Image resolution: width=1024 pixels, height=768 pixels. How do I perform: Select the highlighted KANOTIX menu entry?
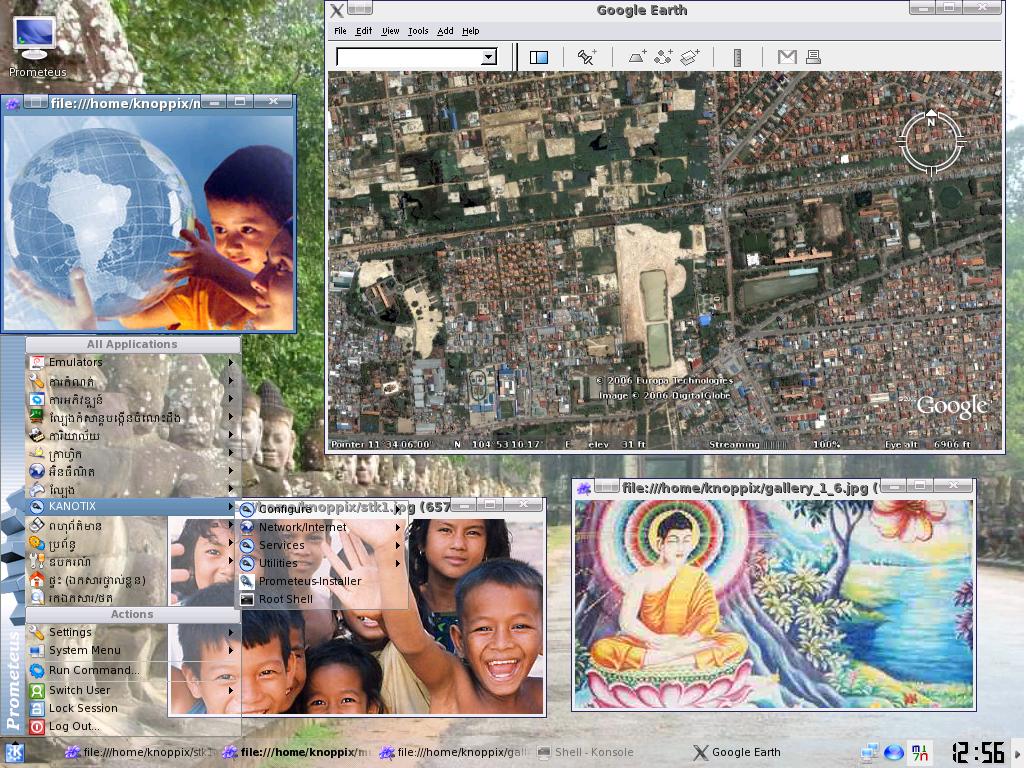tap(133, 506)
